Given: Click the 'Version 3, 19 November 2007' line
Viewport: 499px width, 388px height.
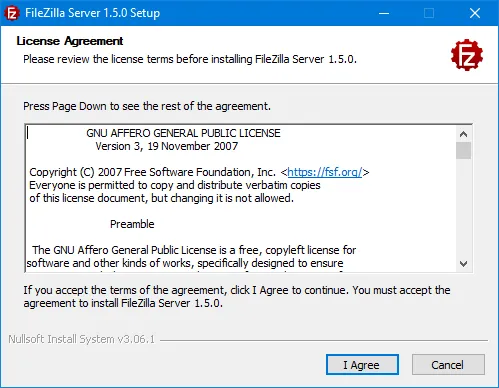Looking at the screenshot, I should click(167, 146).
